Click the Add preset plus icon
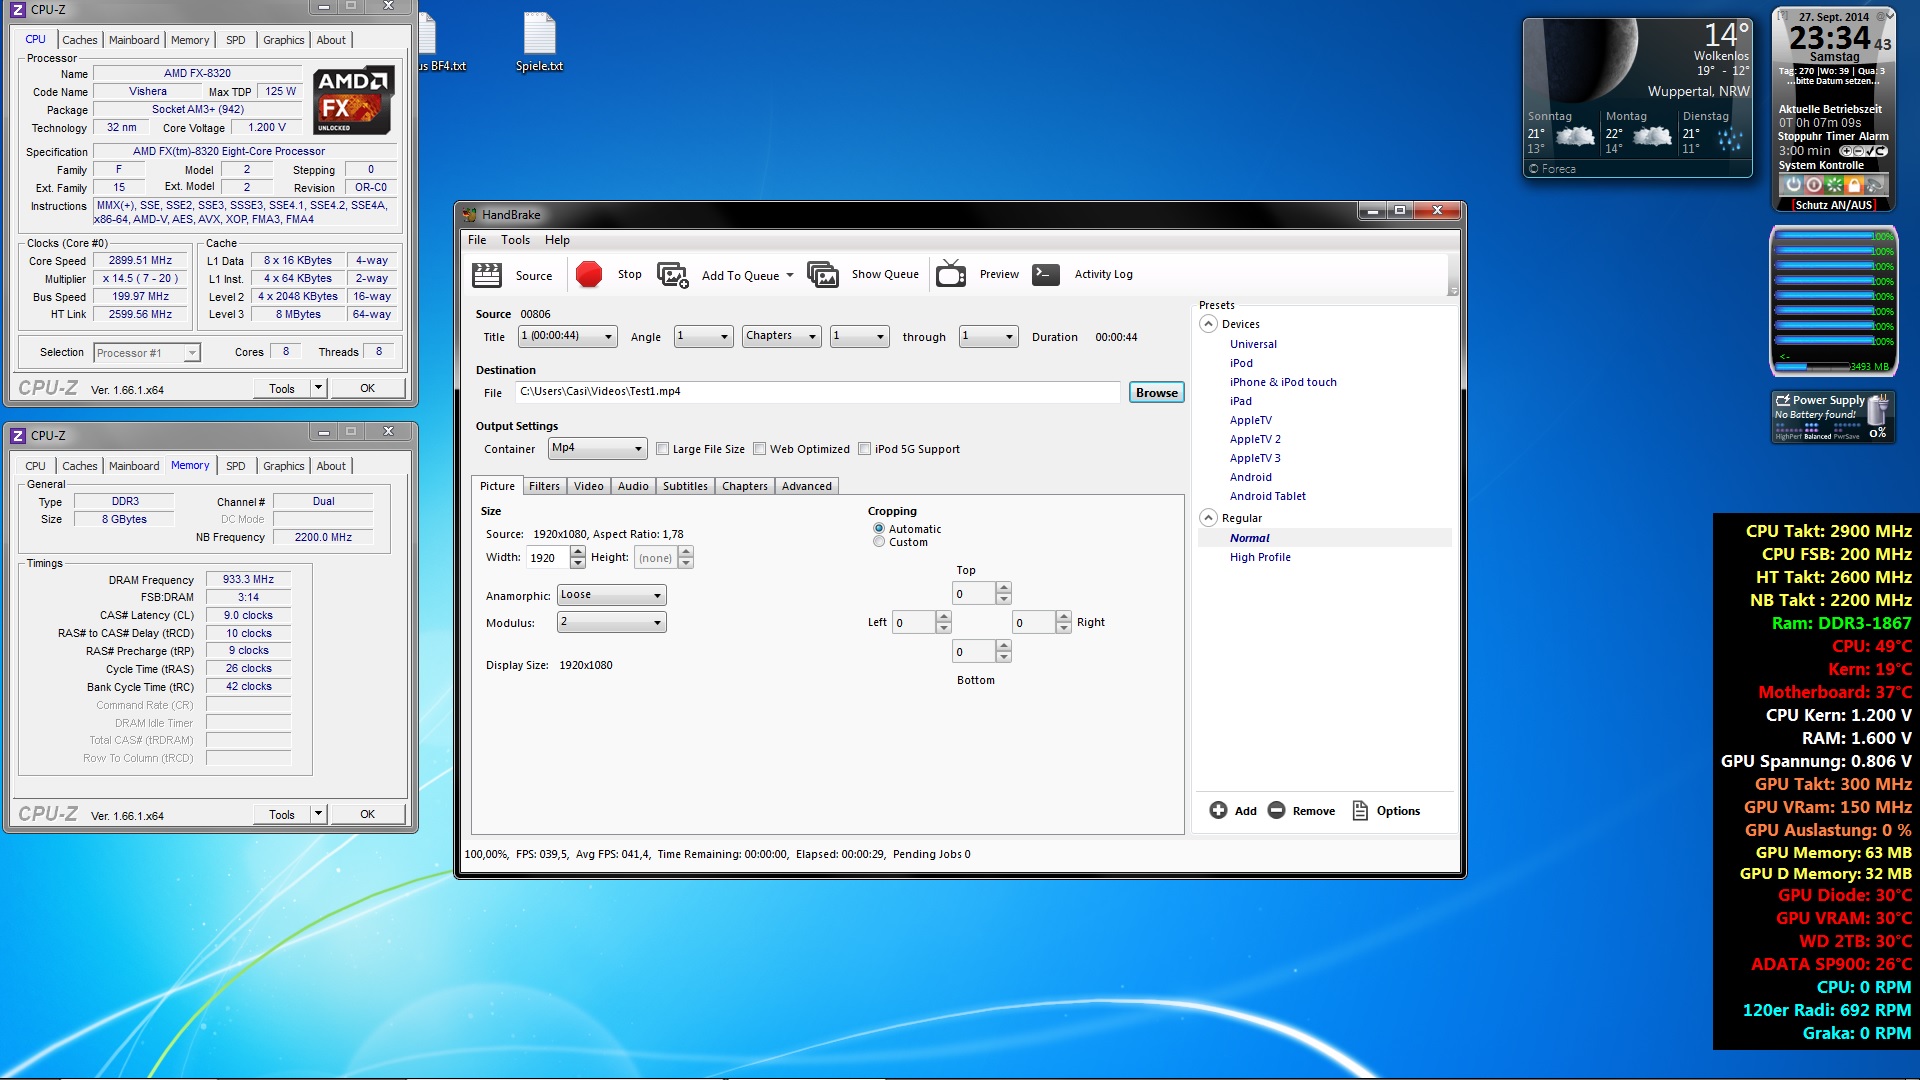Image resolution: width=1920 pixels, height=1080 pixels. [x=1218, y=811]
